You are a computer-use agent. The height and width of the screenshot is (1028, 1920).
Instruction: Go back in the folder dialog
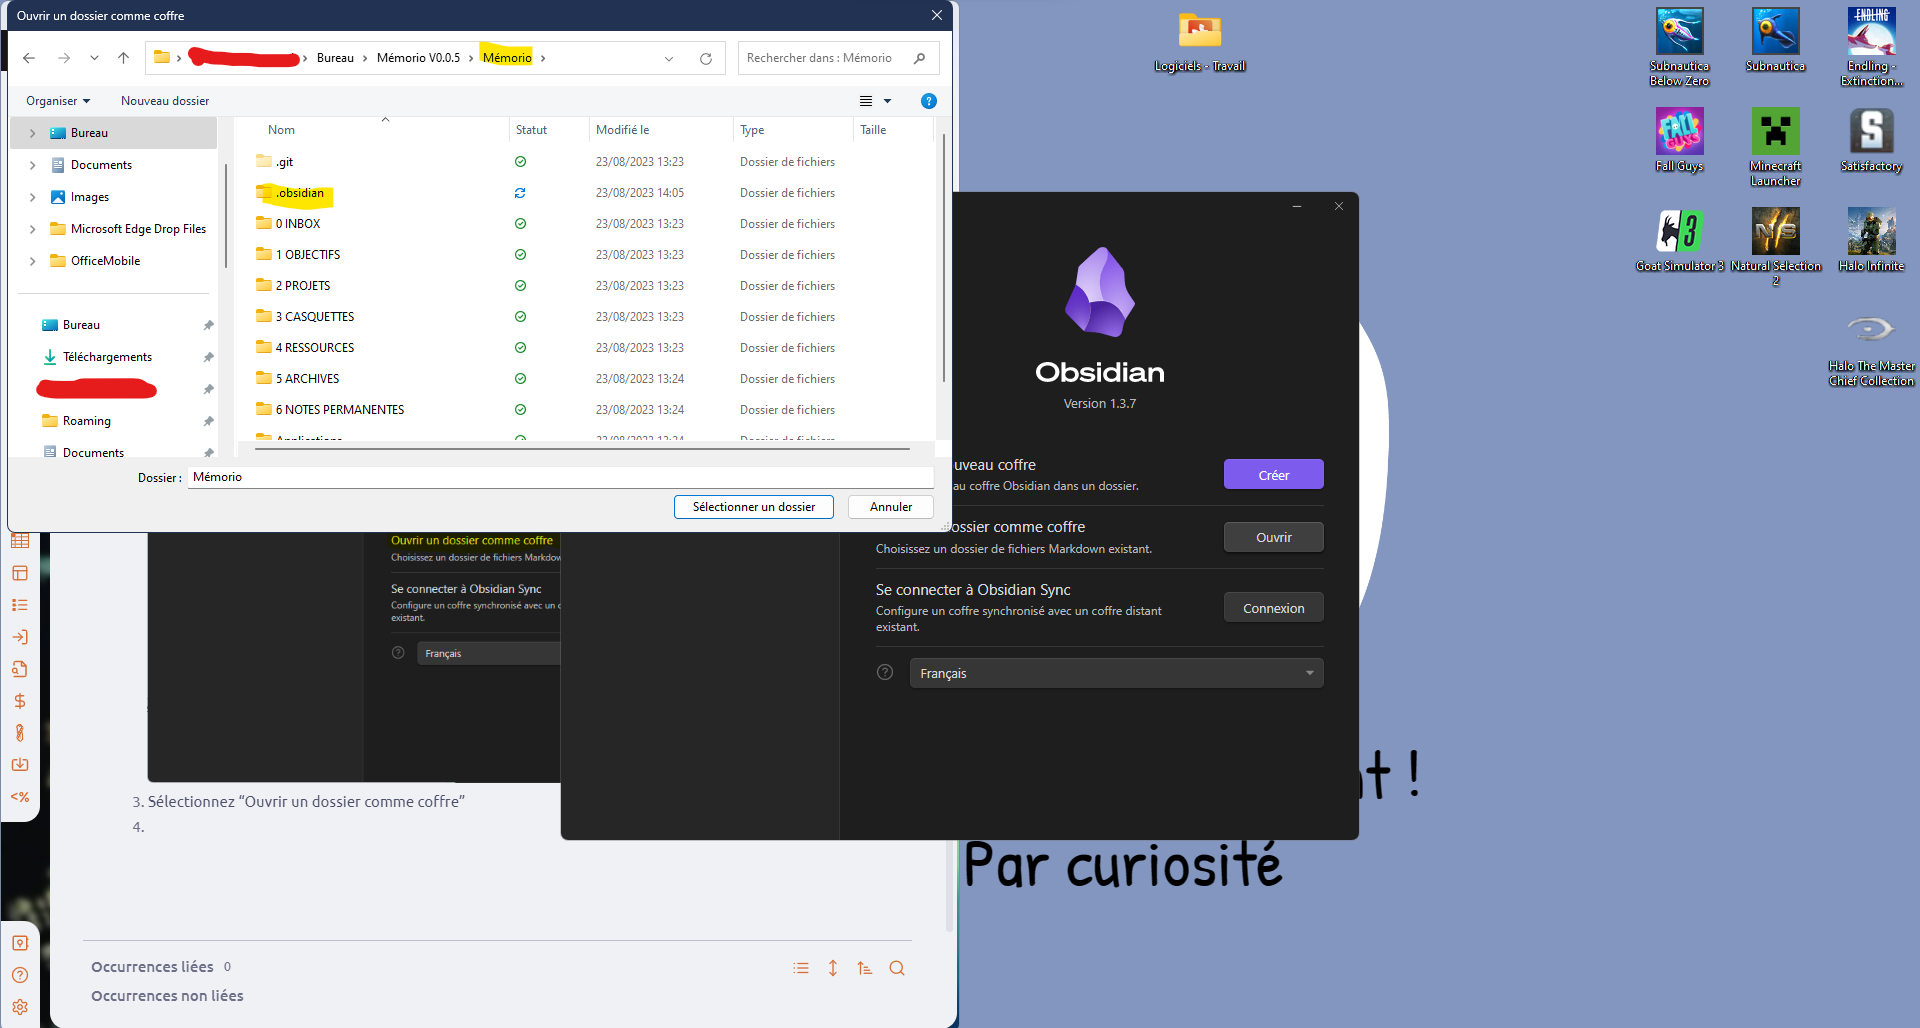click(29, 58)
